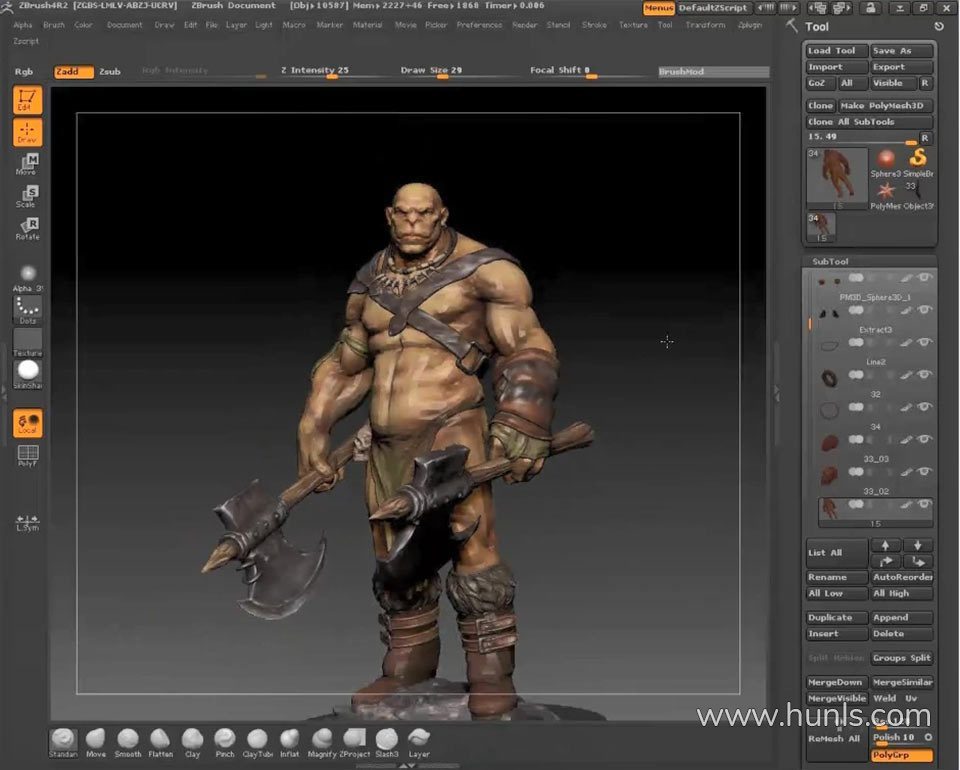This screenshot has width=960, height=770.
Task: Open the Texture menu
Action: [632, 25]
